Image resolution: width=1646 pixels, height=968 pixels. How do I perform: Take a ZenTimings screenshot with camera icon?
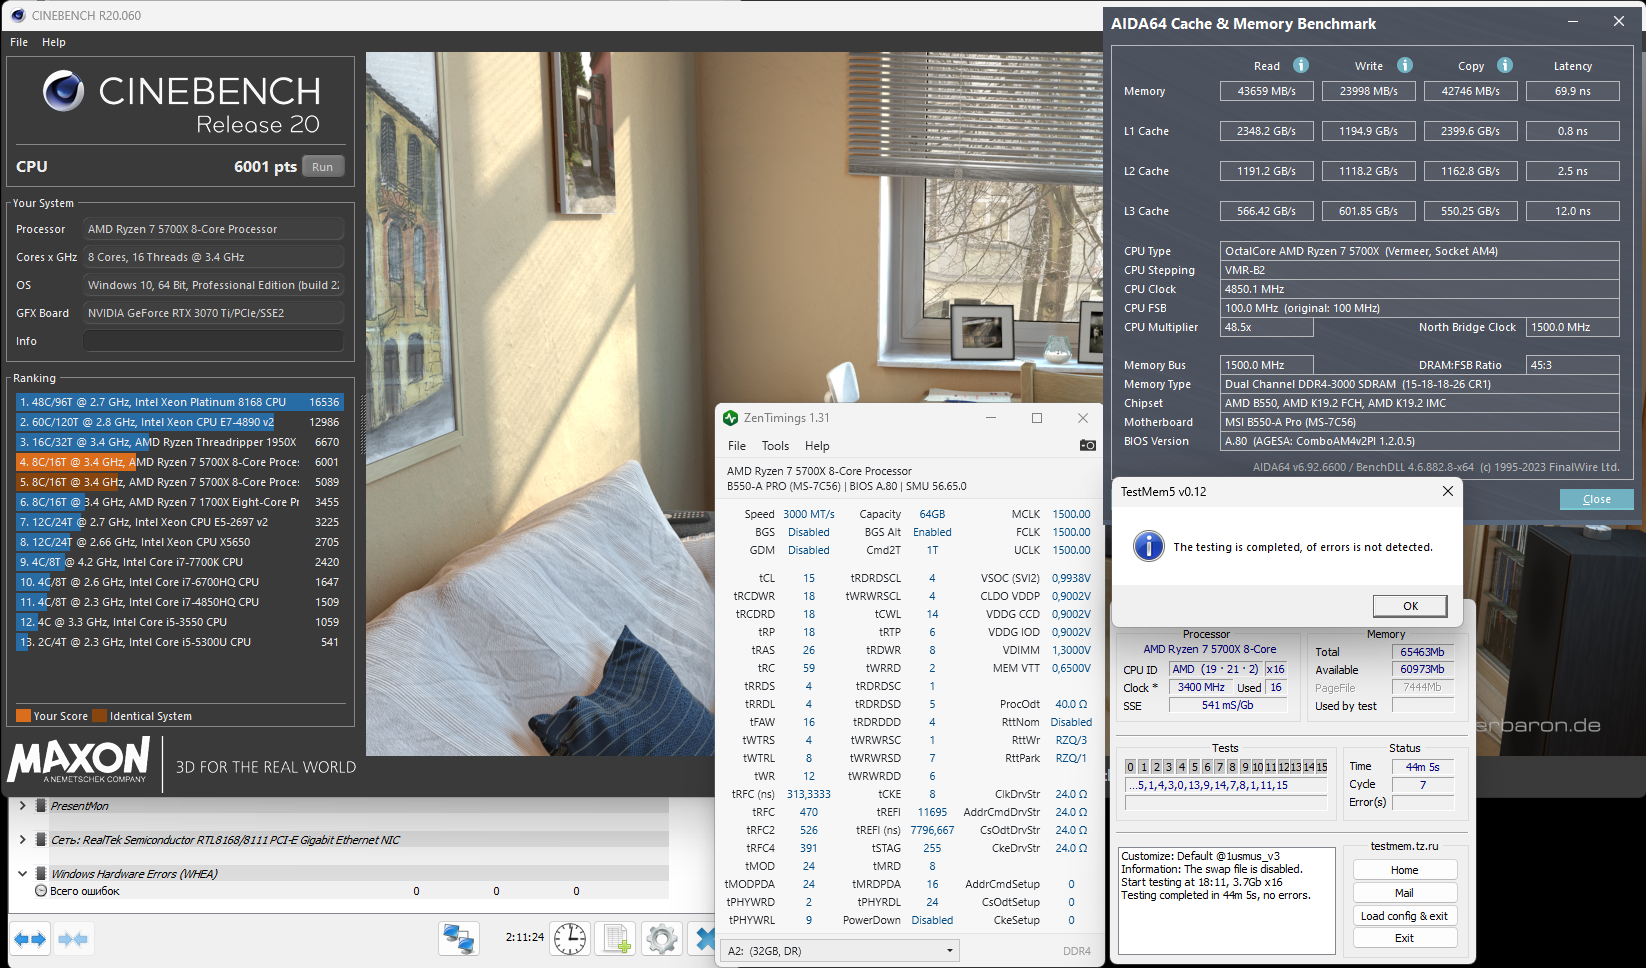pos(1088,445)
